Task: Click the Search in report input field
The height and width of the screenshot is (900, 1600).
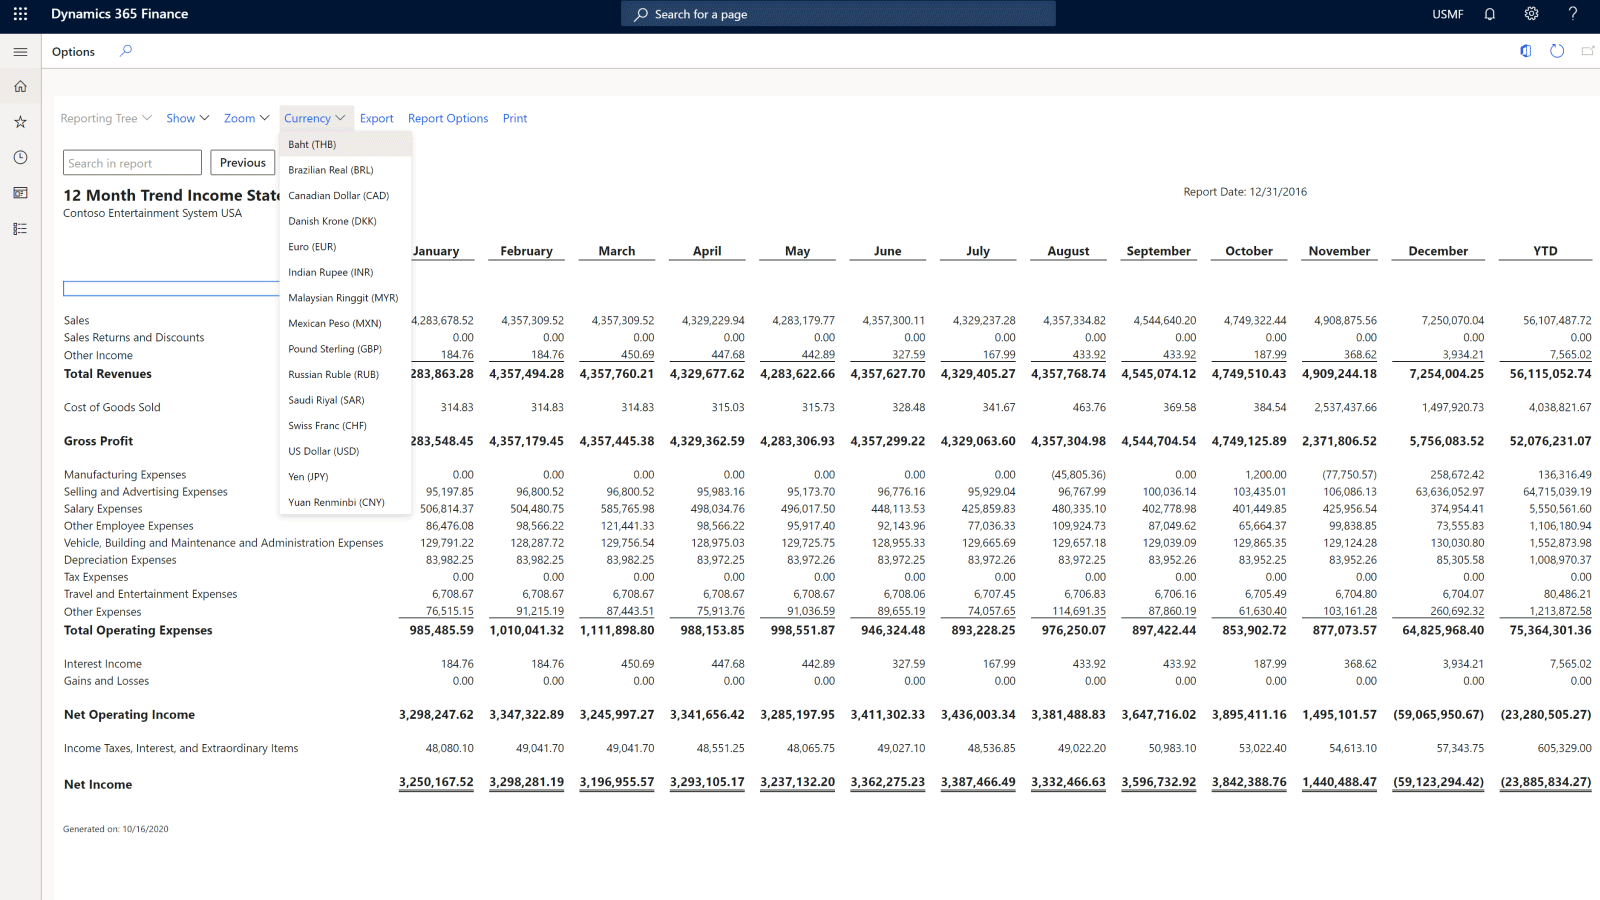Action: [132, 162]
